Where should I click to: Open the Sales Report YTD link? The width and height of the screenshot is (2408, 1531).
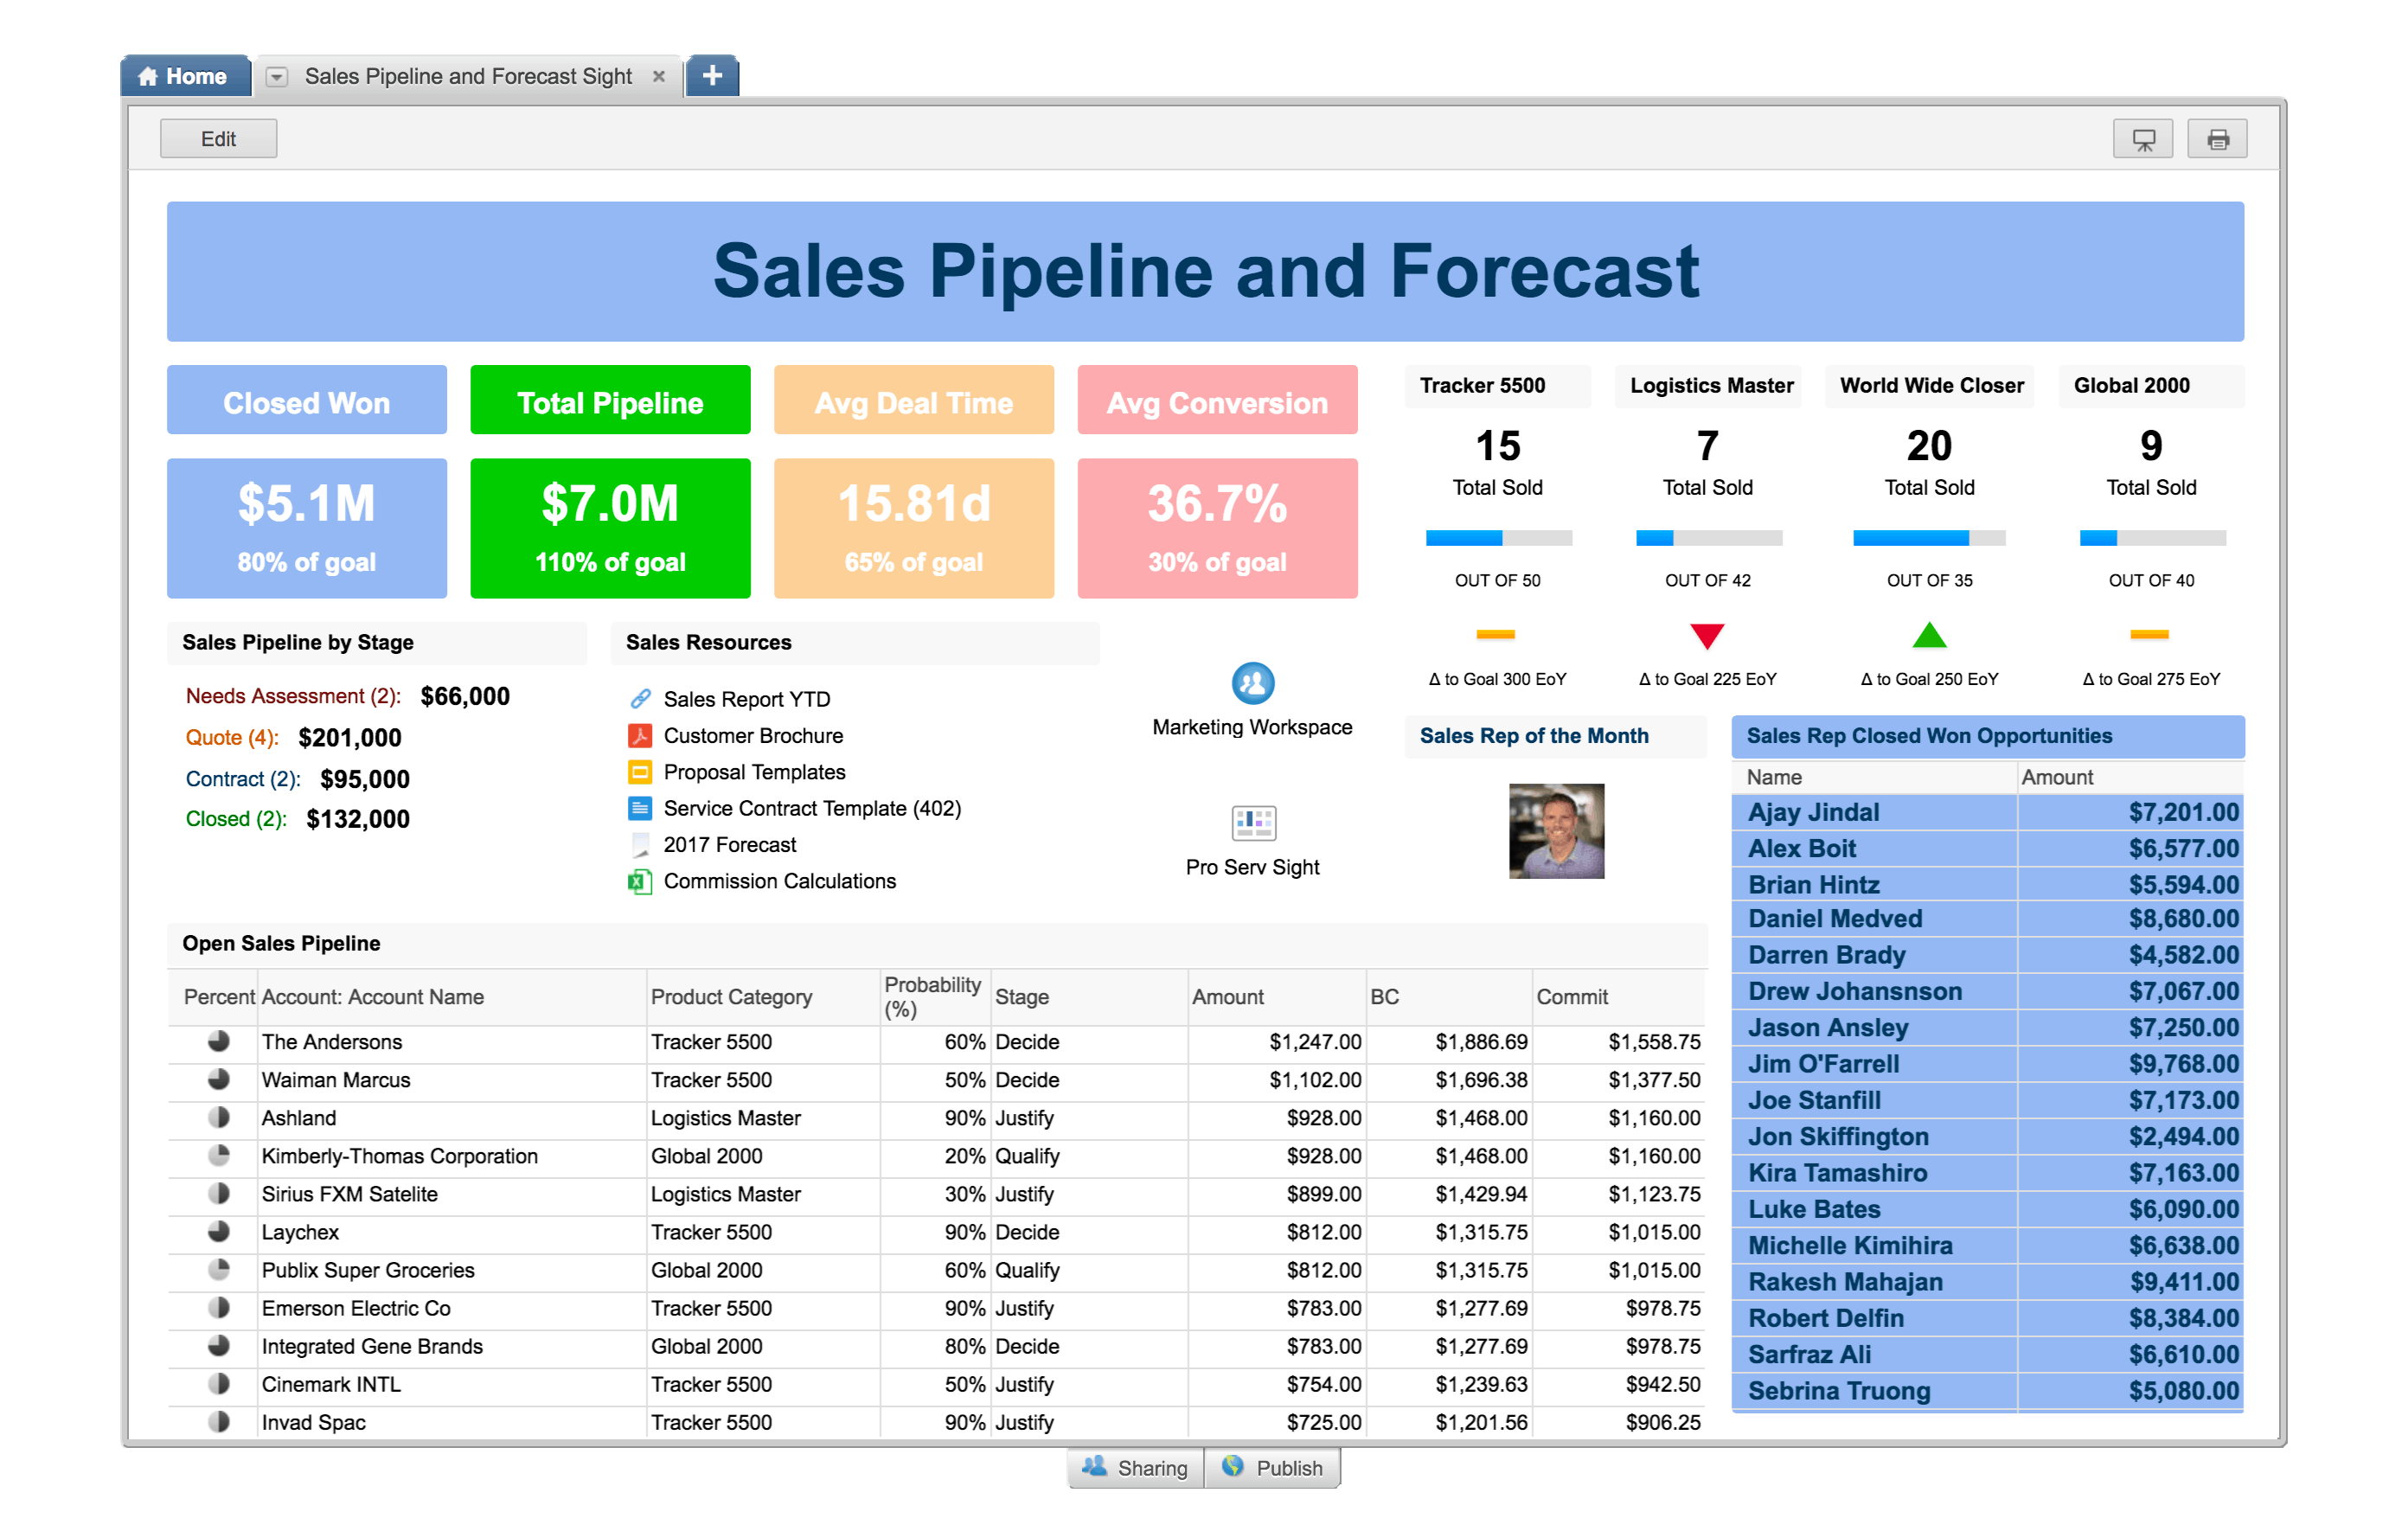746,699
